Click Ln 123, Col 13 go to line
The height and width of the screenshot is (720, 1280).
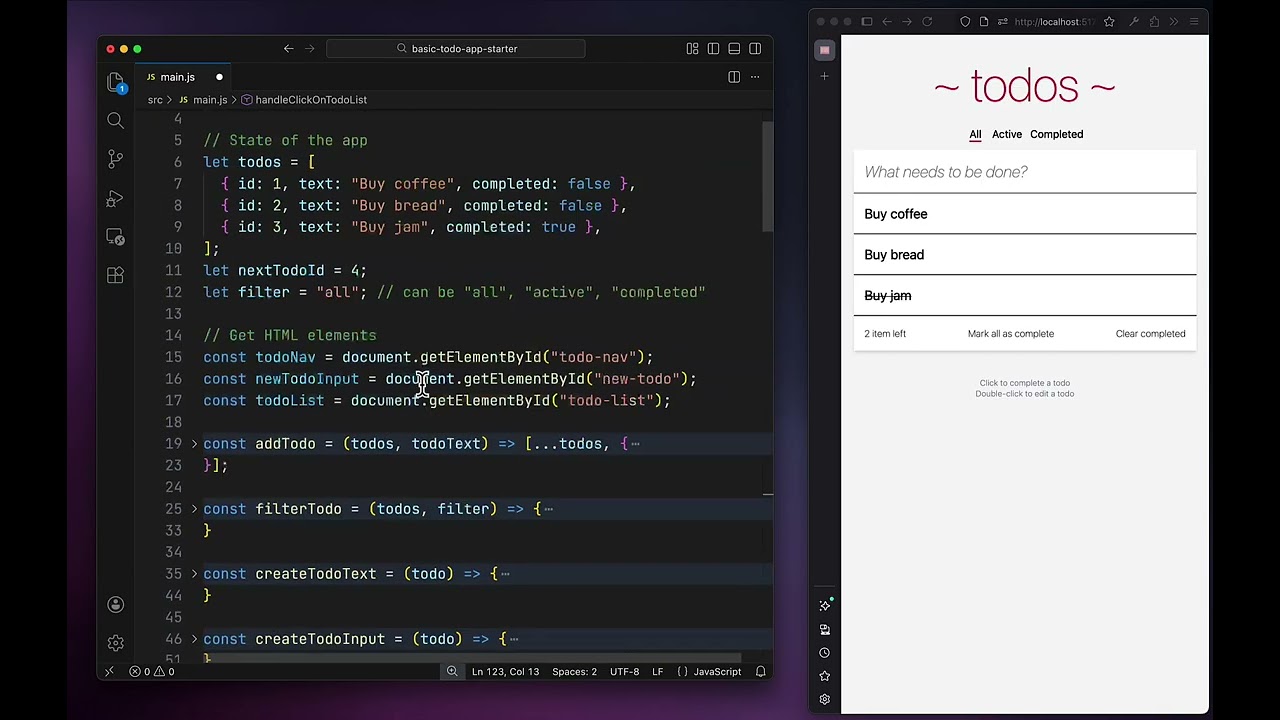click(505, 672)
